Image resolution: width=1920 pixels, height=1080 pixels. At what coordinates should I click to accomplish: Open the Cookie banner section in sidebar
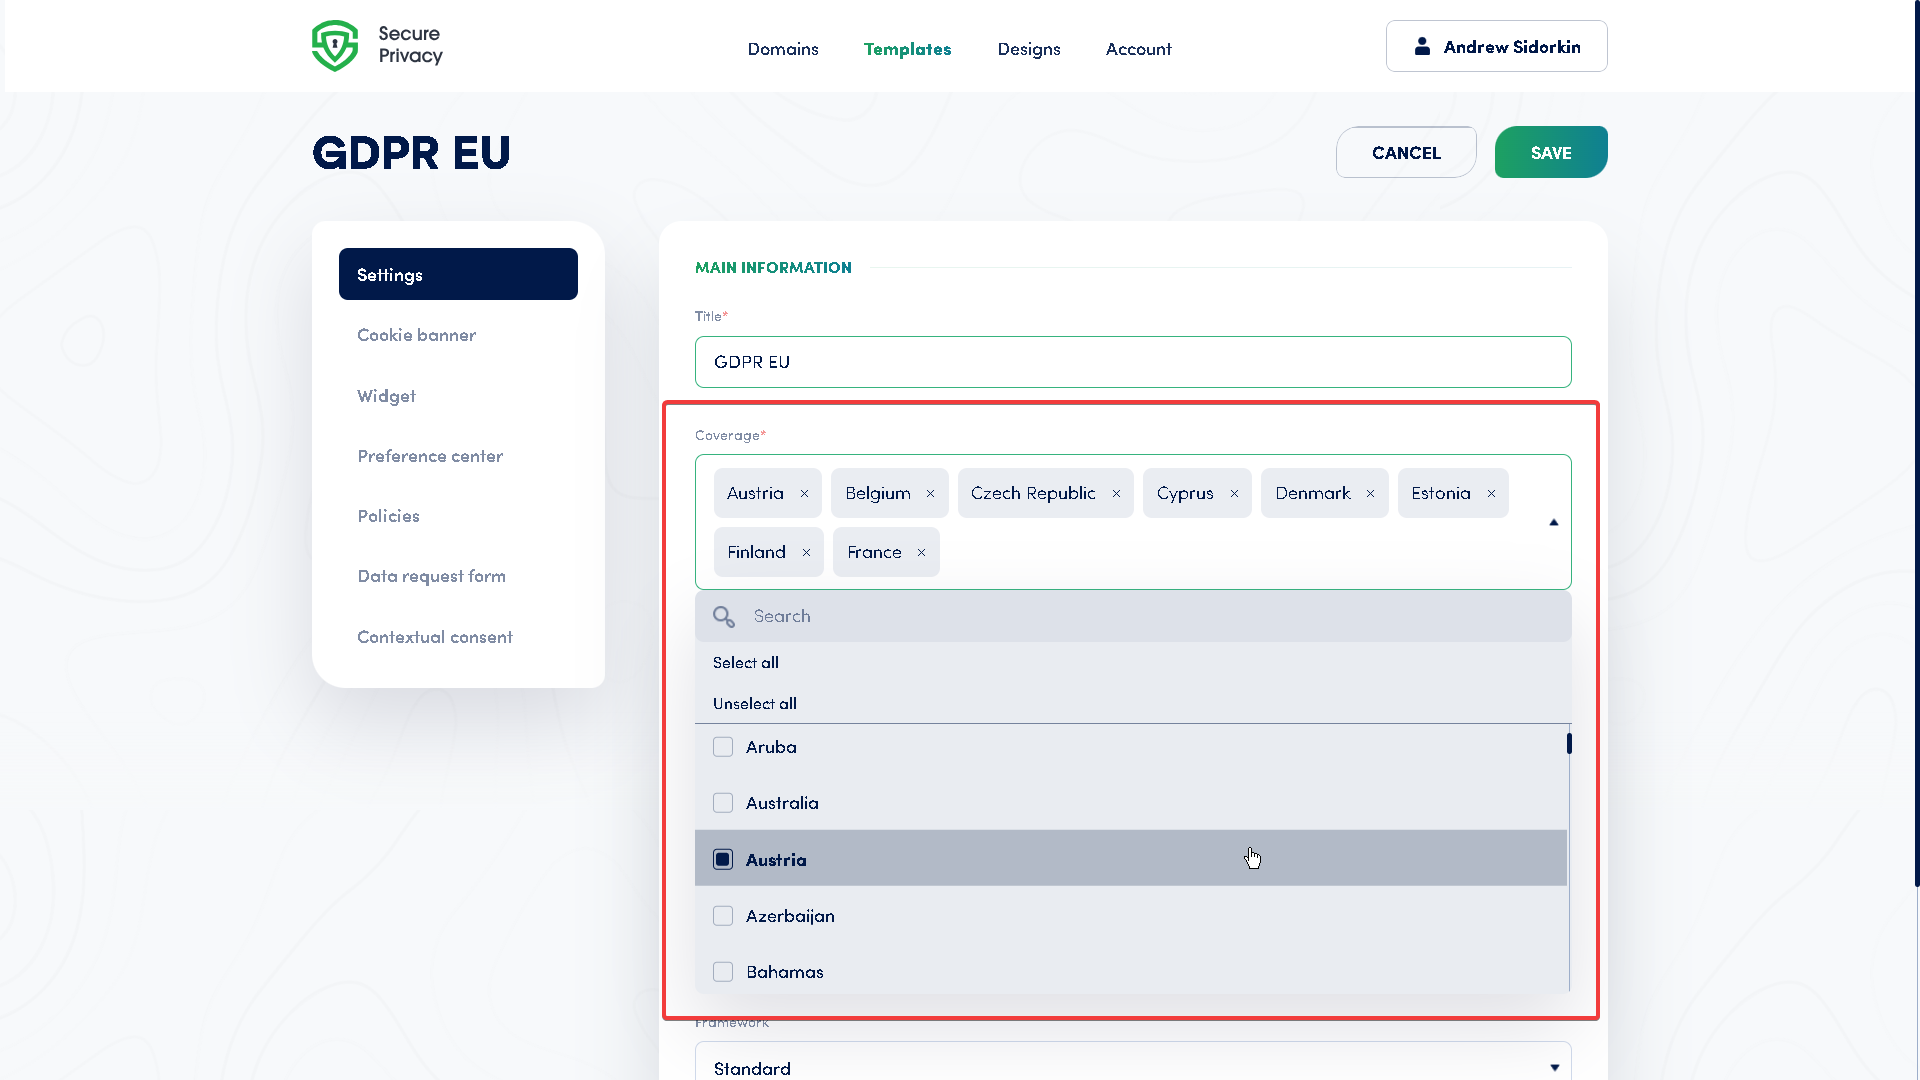[417, 334]
